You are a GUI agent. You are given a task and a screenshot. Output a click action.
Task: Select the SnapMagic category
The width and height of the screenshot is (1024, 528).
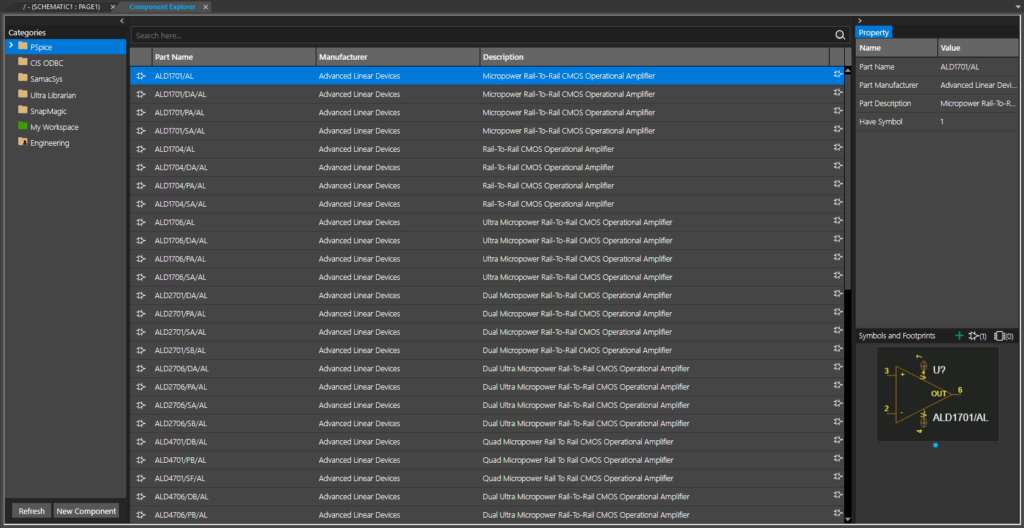(x=48, y=111)
